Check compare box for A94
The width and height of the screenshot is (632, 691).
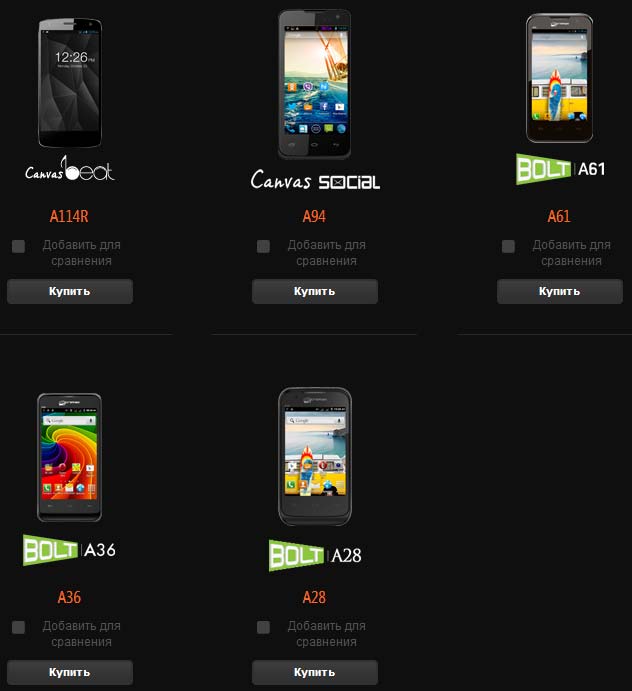pyautogui.click(x=264, y=246)
